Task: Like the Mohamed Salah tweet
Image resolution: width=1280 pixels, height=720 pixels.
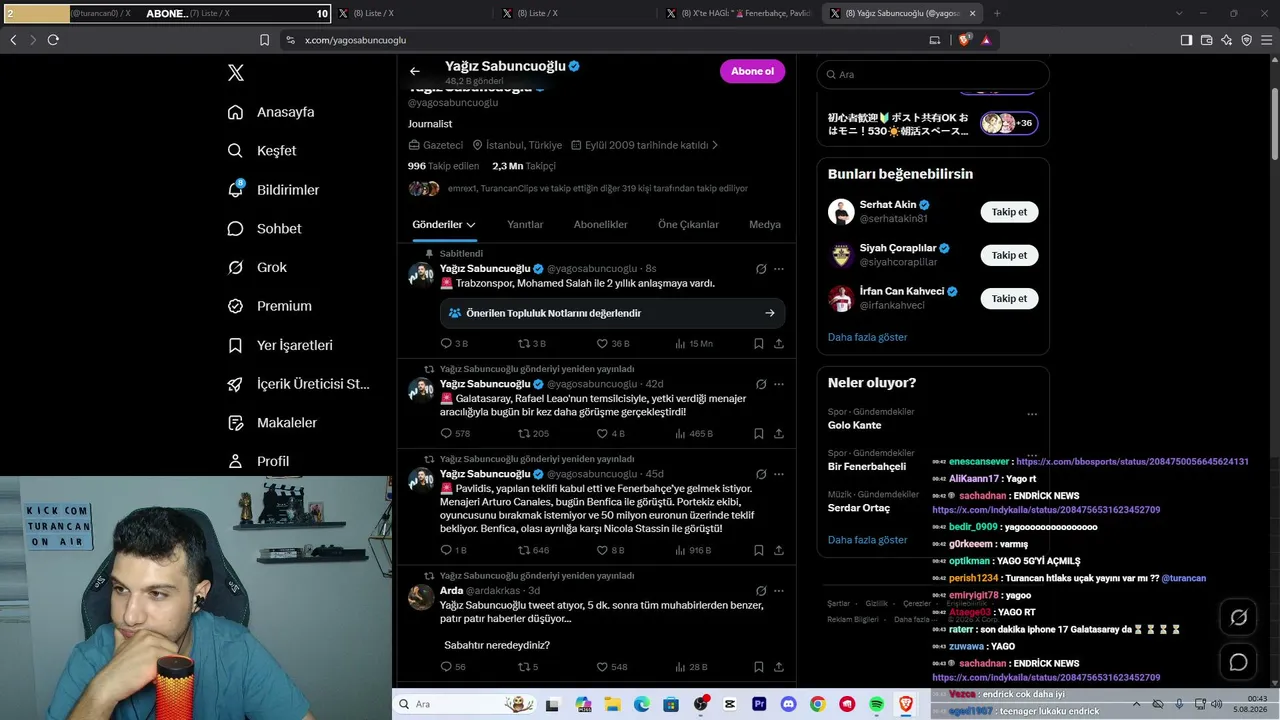Action: point(602,343)
